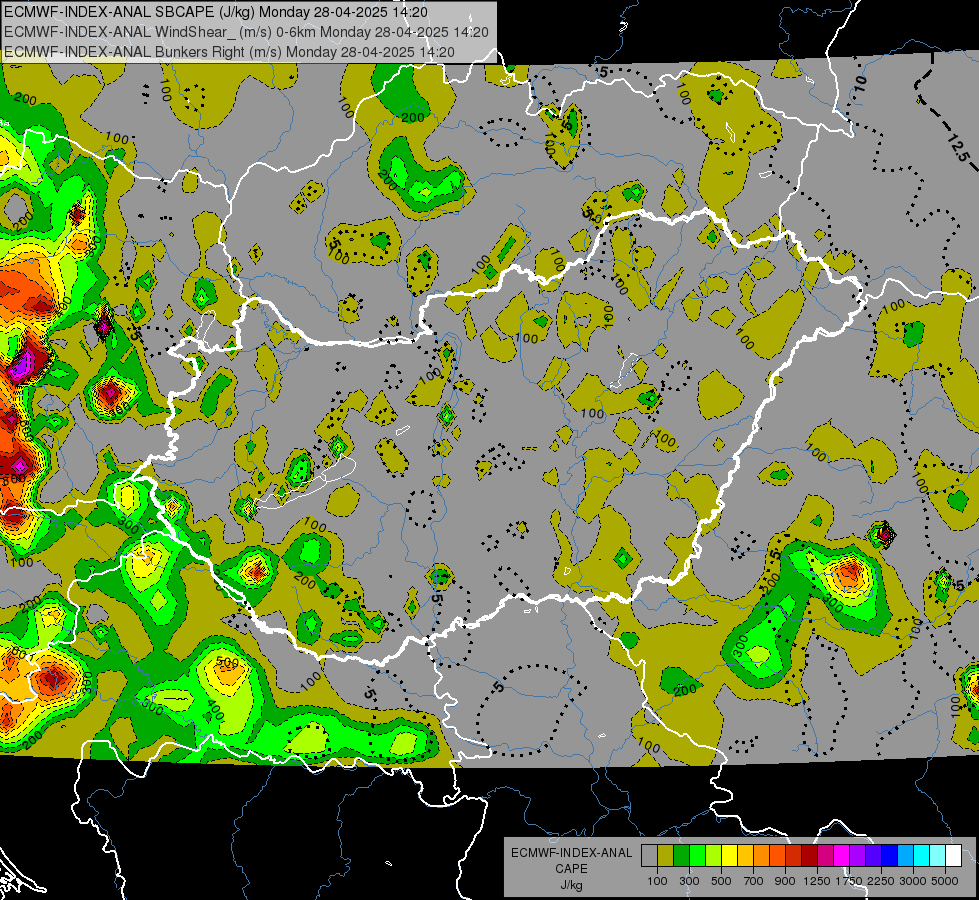
Task: Select the bright magenta legend swatch
Action: coord(842,856)
